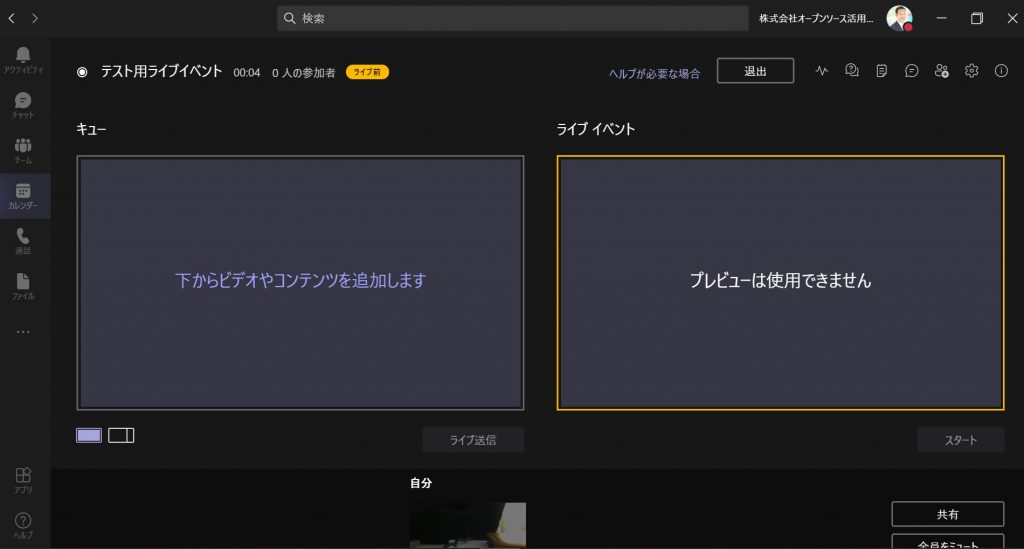
Task: Open the add participants icon
Action: tap(941, 71)
